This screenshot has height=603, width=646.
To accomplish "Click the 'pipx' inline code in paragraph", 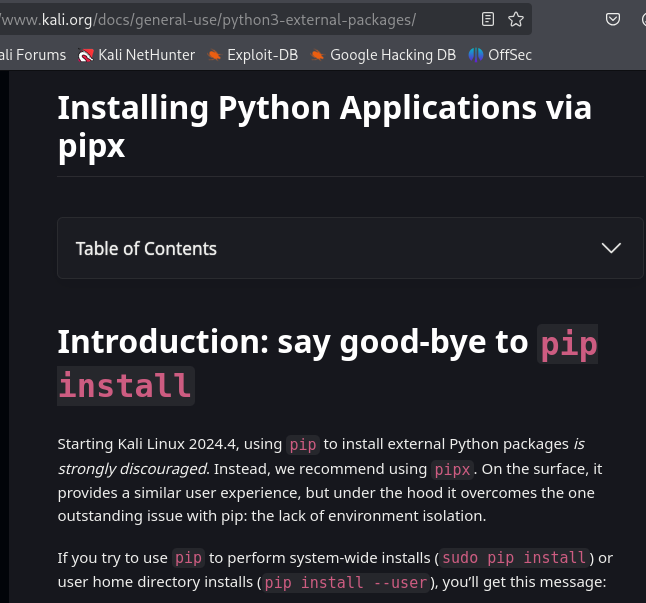I will point(452,470).
